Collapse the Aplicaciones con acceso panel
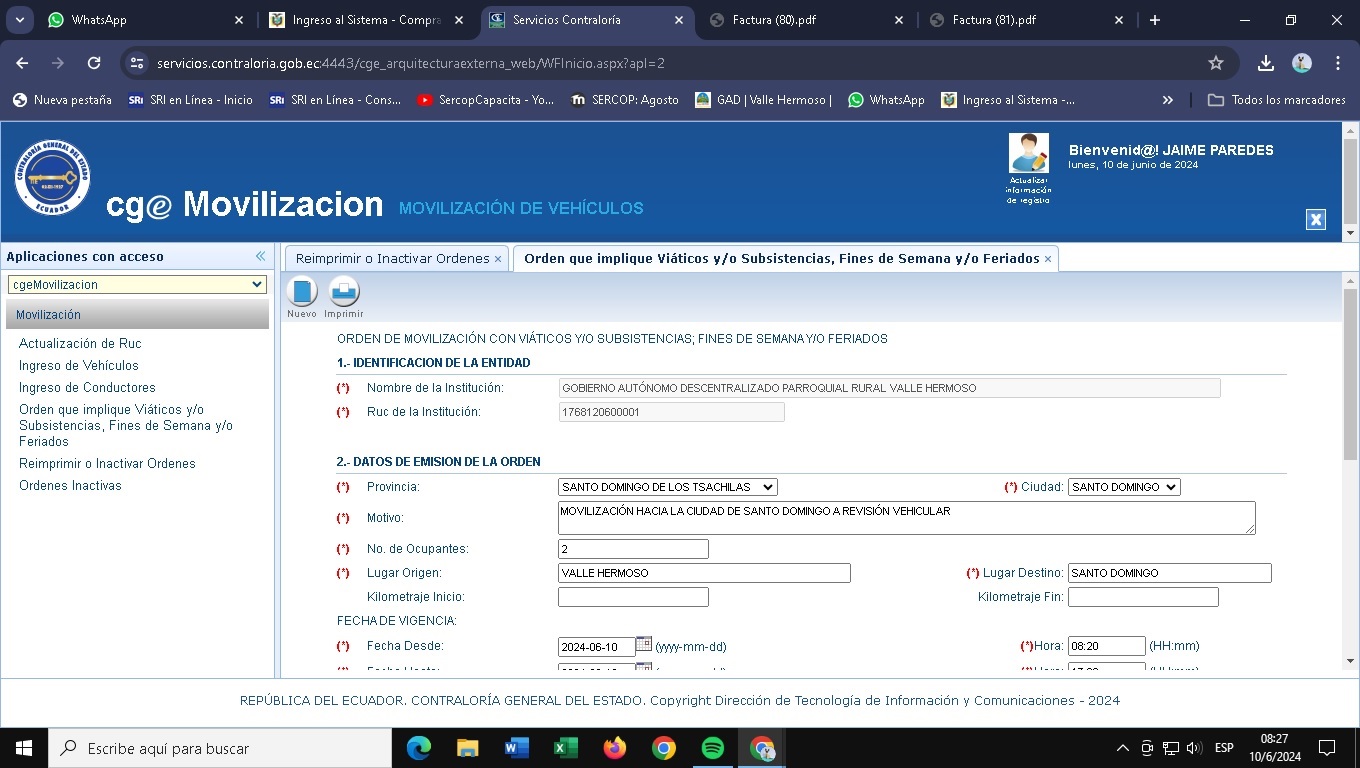This screenshot has width=1360, height=768. [x=260, y=256]
